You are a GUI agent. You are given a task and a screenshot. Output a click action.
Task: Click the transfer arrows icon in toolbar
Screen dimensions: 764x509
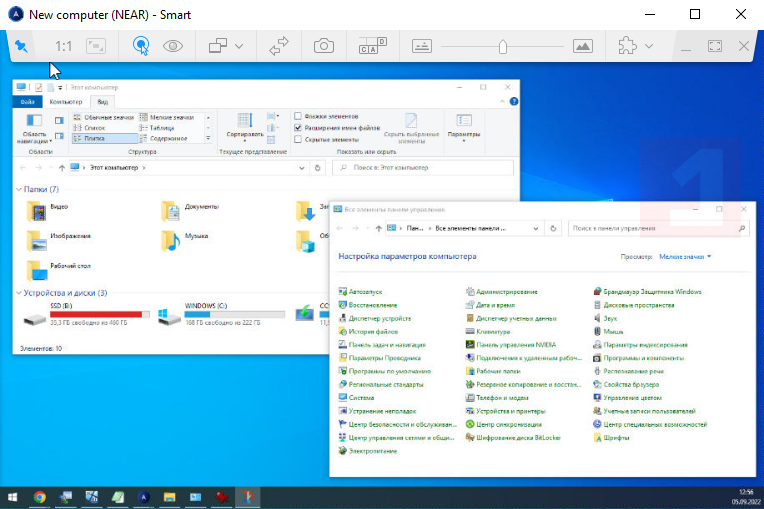(279, 46)
